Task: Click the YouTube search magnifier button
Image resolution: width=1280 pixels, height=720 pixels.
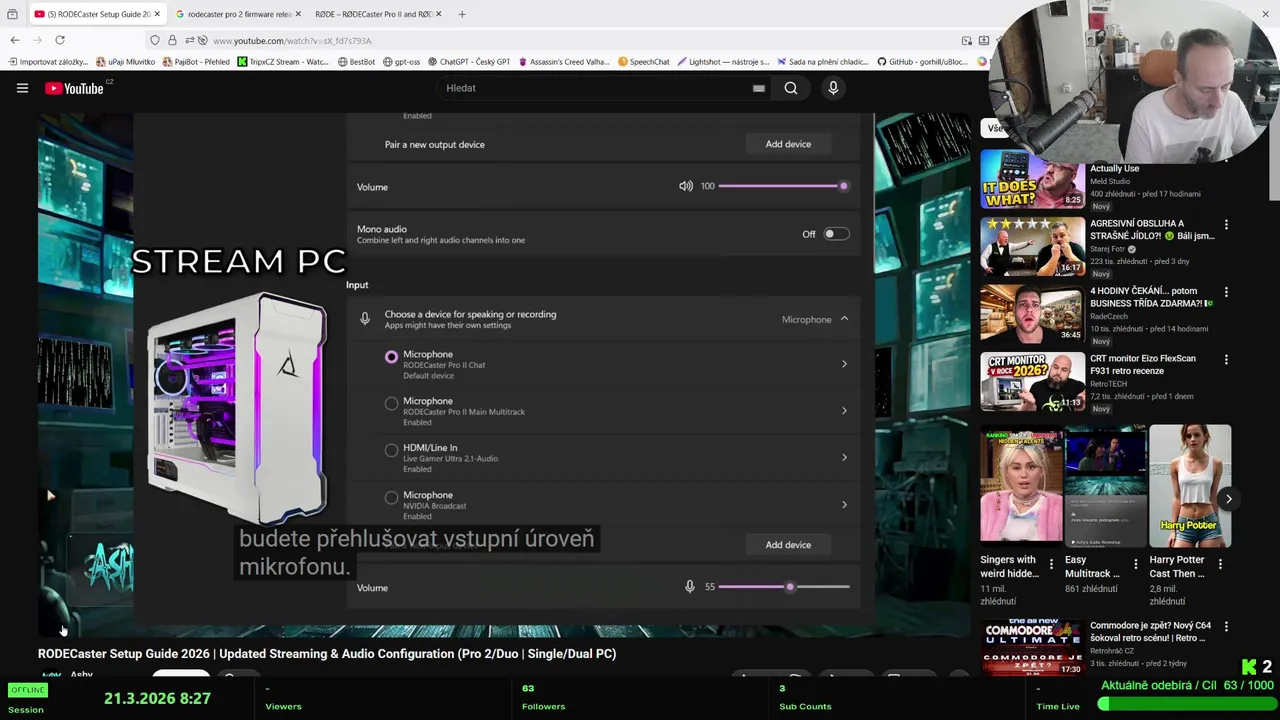Action: tap(791, 88)
